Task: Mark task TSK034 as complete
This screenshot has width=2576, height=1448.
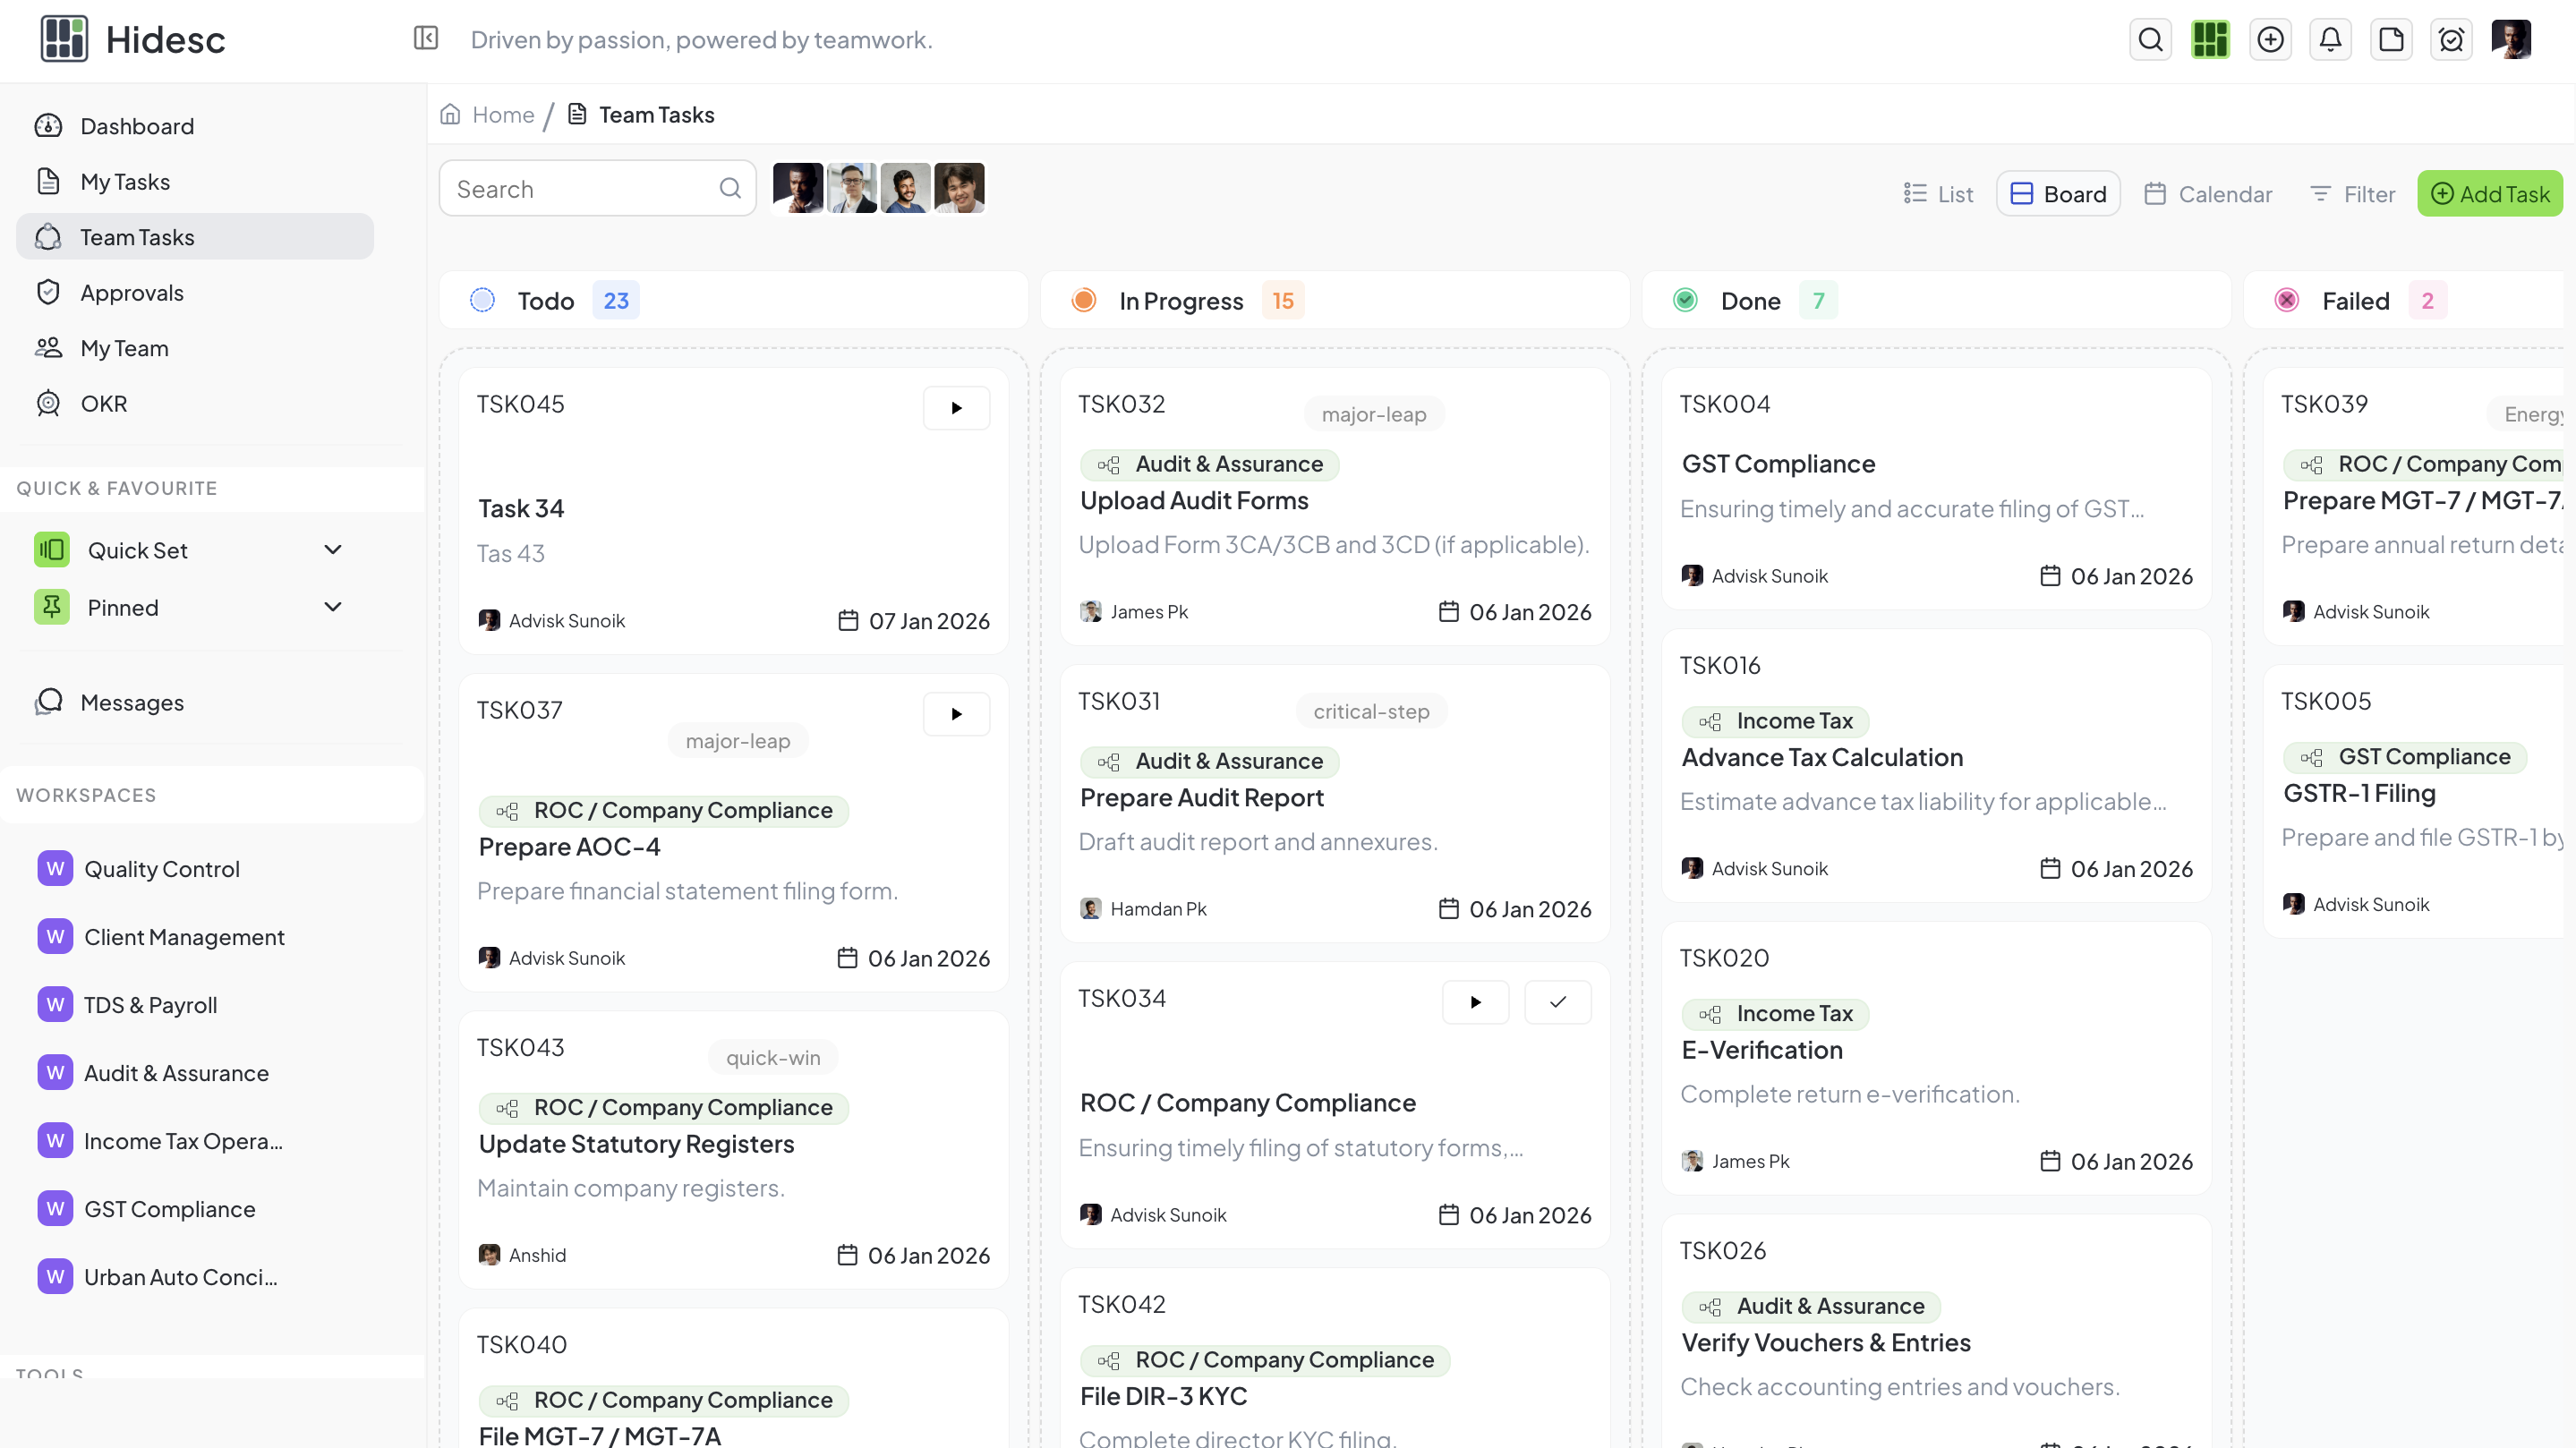Action: pos(1557,1001)
